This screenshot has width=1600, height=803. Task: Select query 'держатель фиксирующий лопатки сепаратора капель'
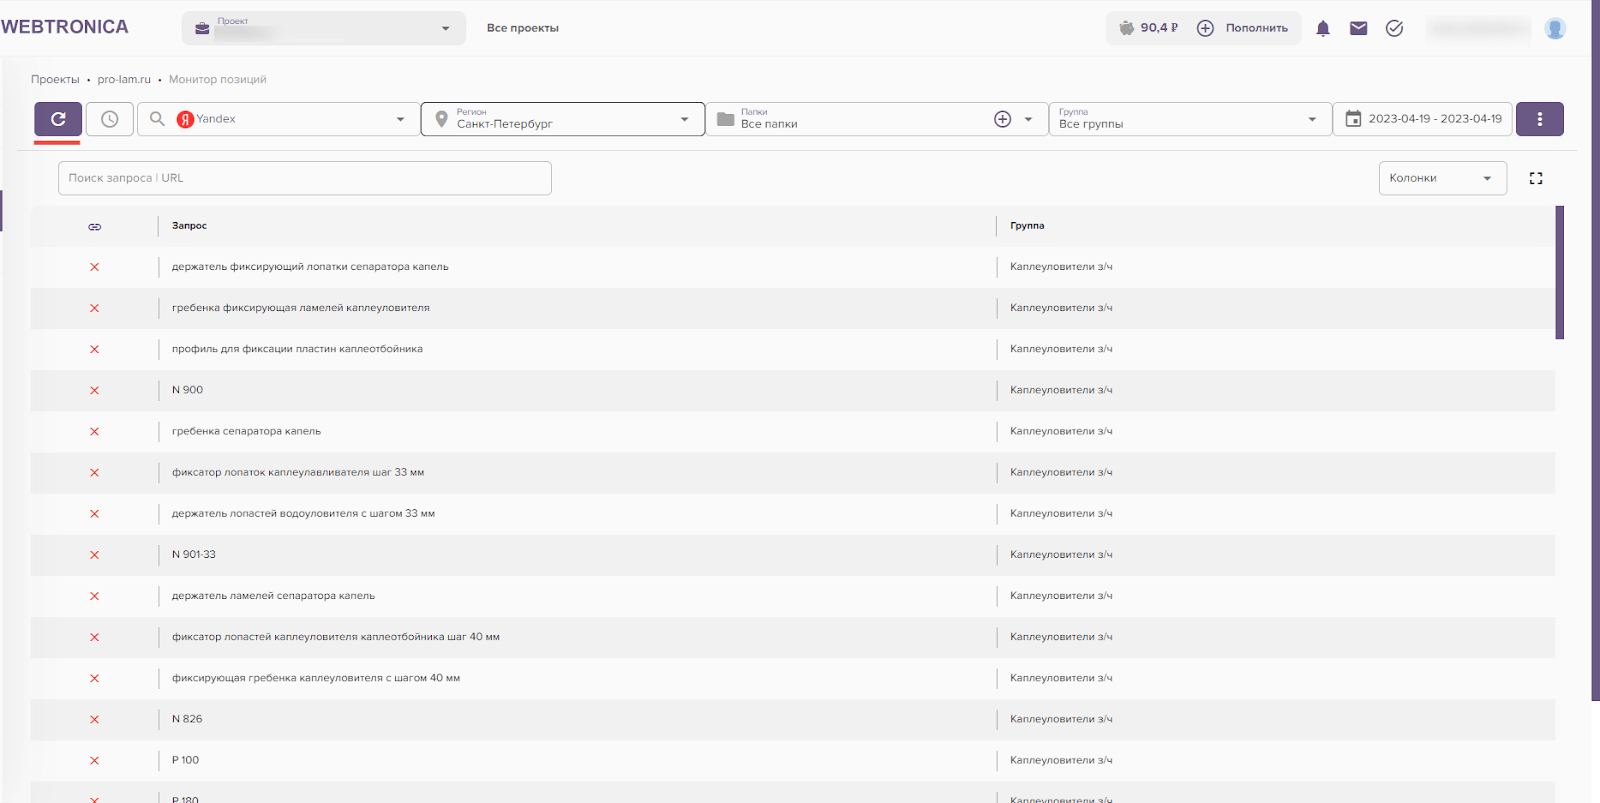[310, 267]
